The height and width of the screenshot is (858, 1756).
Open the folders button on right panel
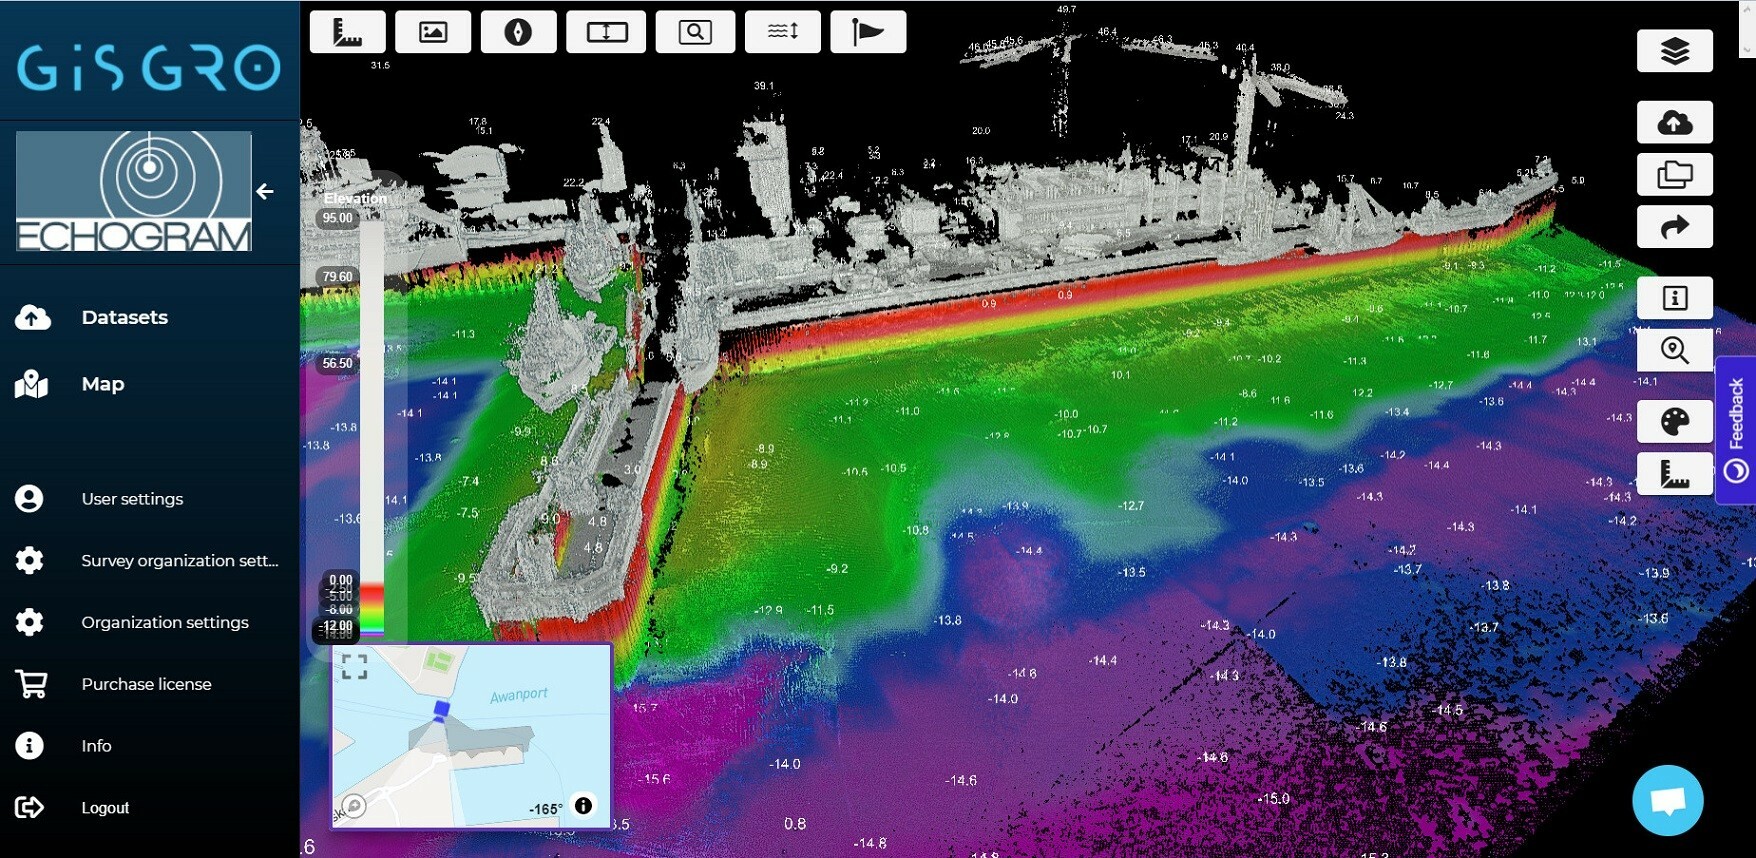1674,174
